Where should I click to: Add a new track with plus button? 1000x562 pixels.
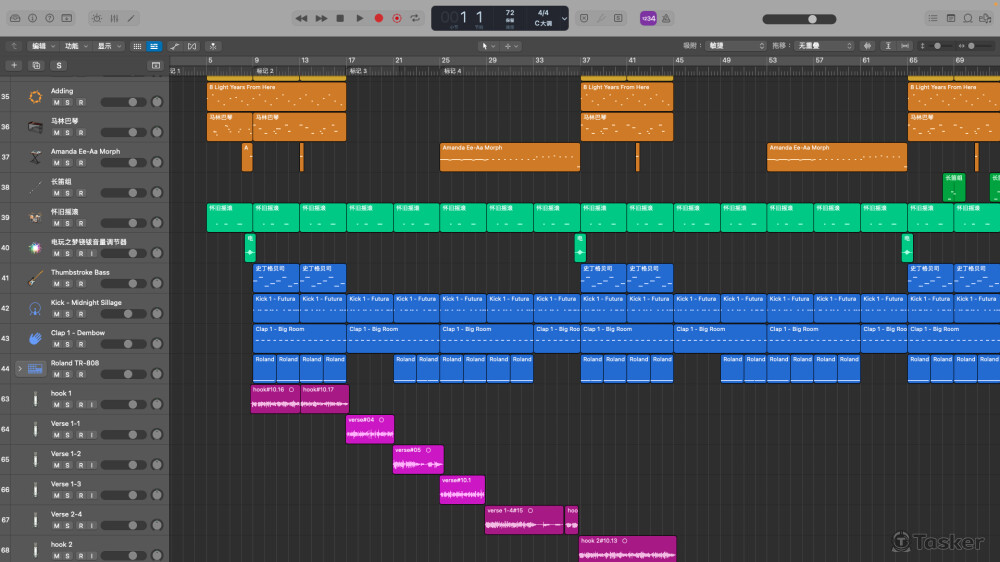click(x=14, y=65)
